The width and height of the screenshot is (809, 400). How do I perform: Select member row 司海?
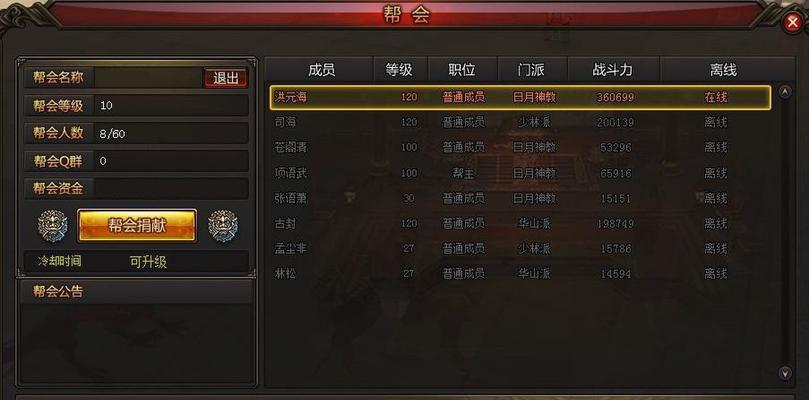click(x=520, y=122)
